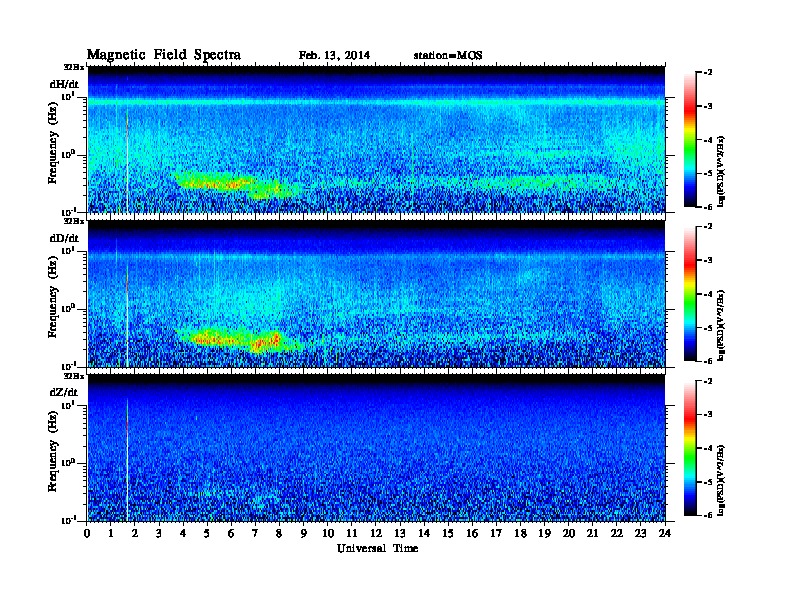The height and width of the screenshot is (612, 792).
Task: Click the "station=MOS" label
Action: click(x=448, y=56)
